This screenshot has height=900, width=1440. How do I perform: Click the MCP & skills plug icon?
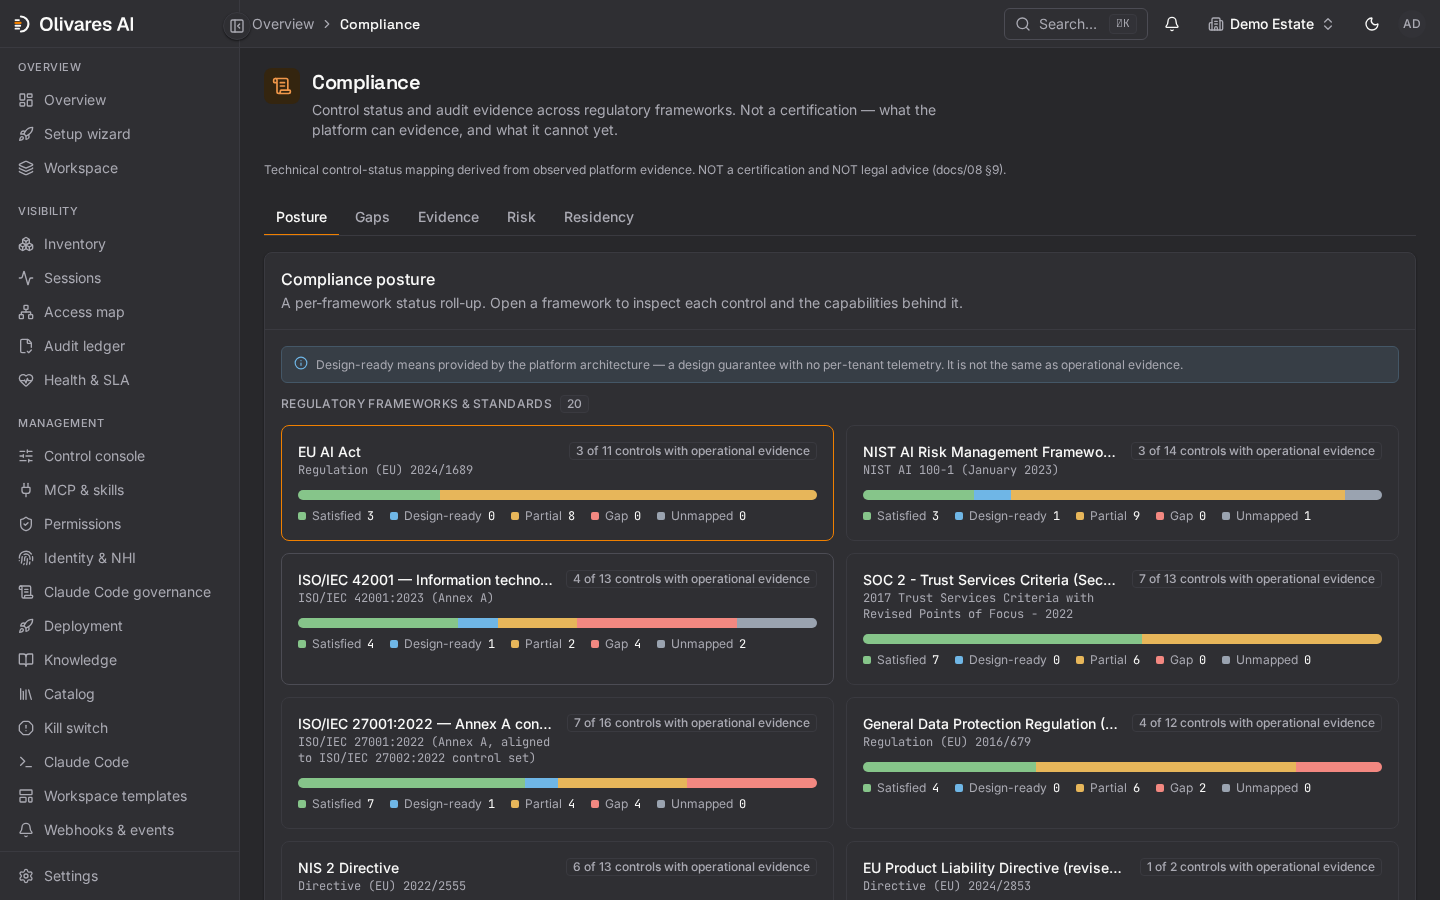point(26,490)
